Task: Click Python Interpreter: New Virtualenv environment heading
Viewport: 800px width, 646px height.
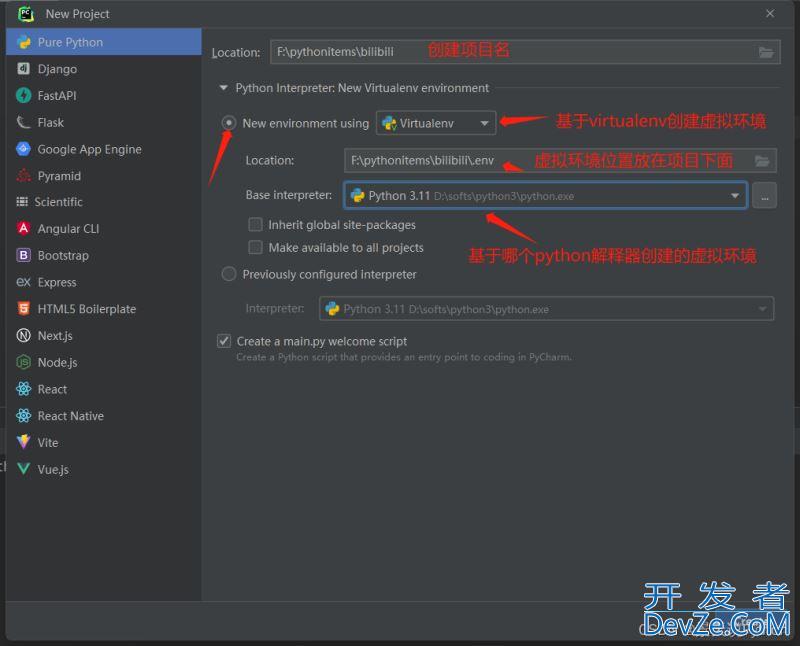Action: (362, 88)
